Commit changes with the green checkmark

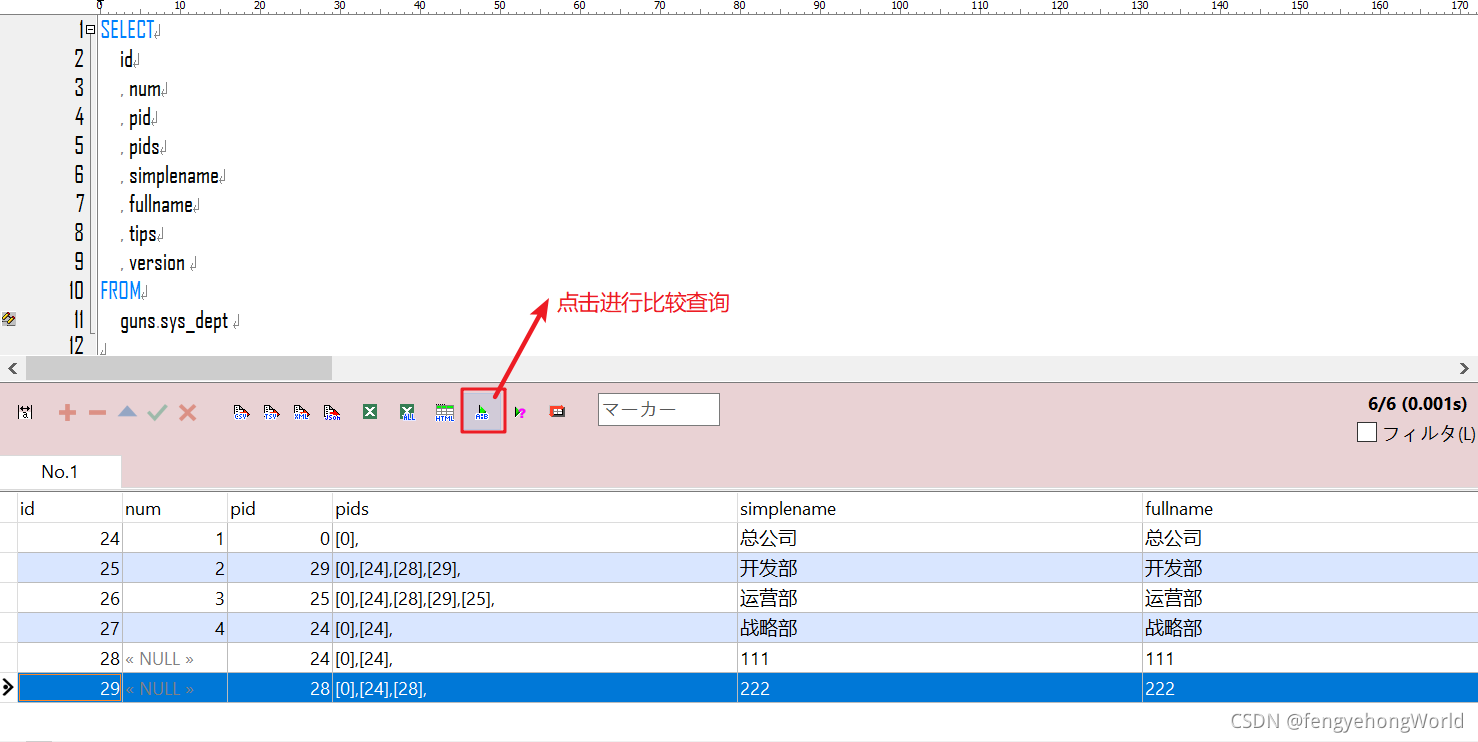pos(157,412)
